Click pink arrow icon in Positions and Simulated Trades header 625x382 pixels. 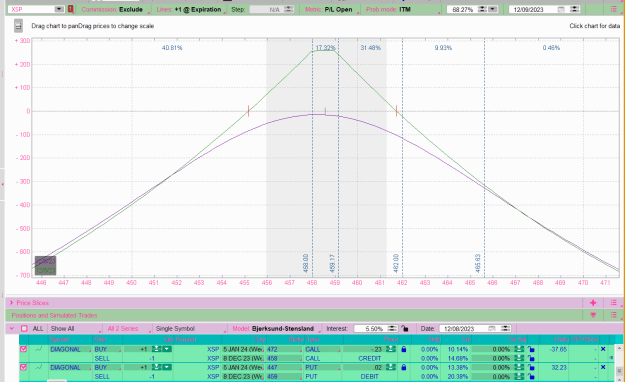(x=593, y=315)
